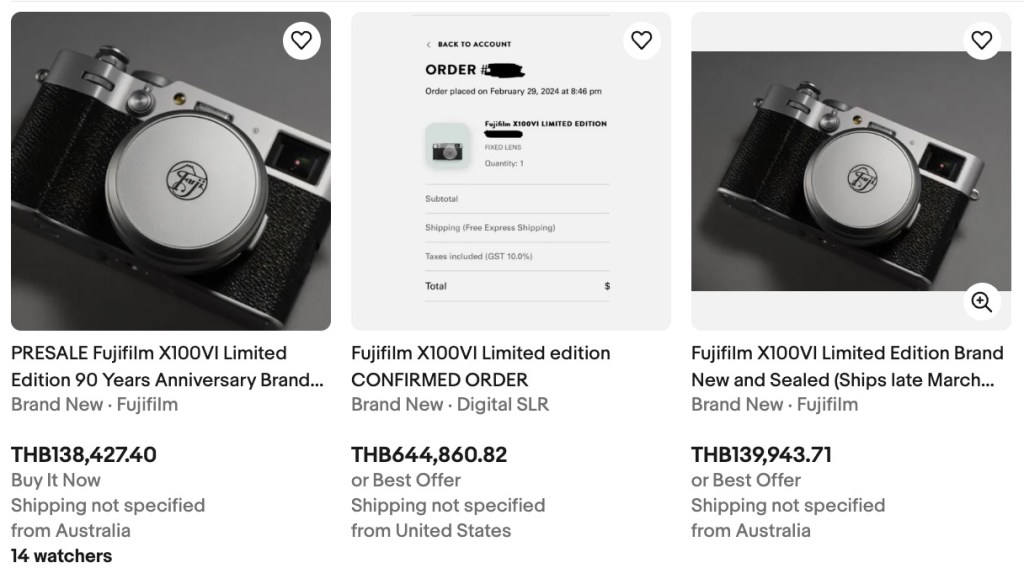
Task: Toggle watchlist heart on CONFIRMED ORDER listing
Action: point(641,40)
